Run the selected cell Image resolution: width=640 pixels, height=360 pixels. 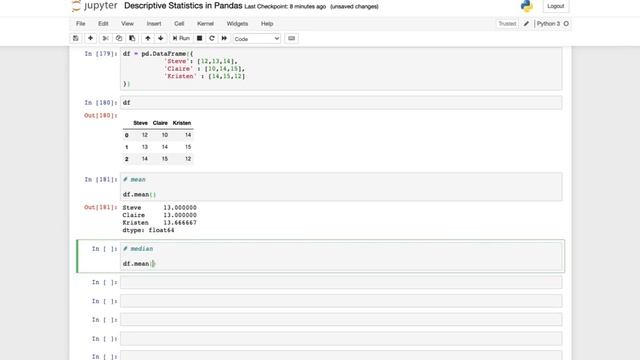click(x=181, y=38)
